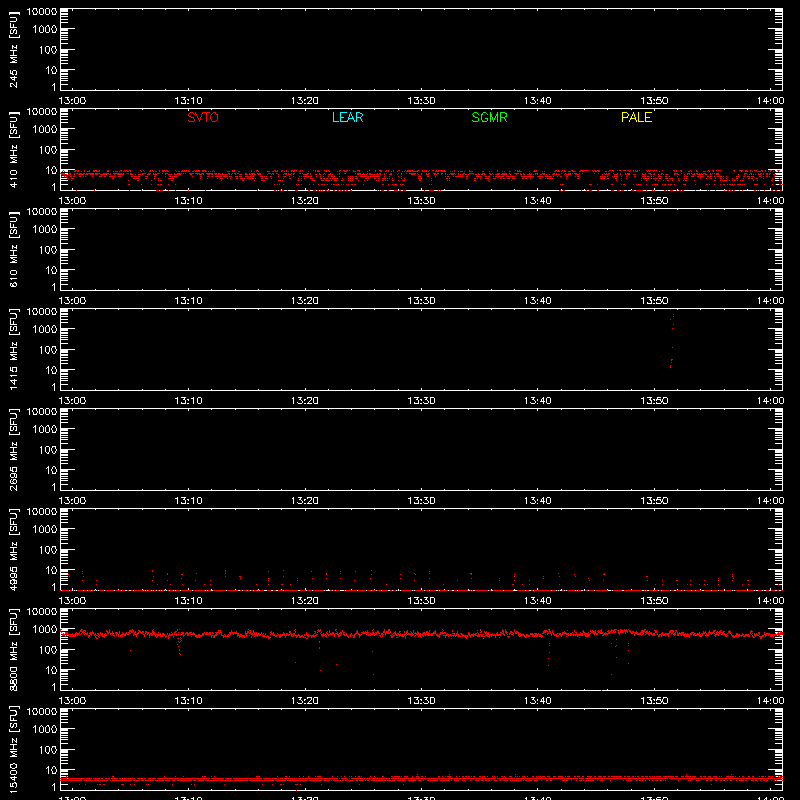
Task: Click 14:00 tick label below 2695 MHz panel
Action: (x=770, y=501)
